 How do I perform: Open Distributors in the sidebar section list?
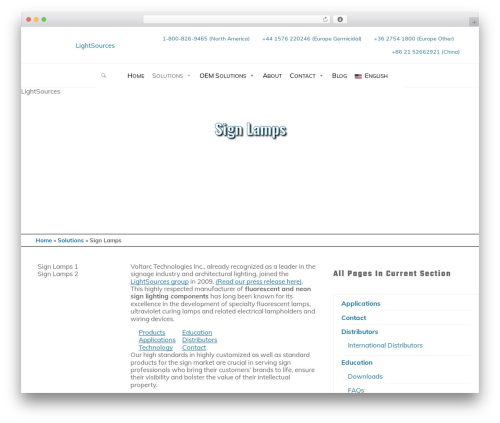(359, 332)
